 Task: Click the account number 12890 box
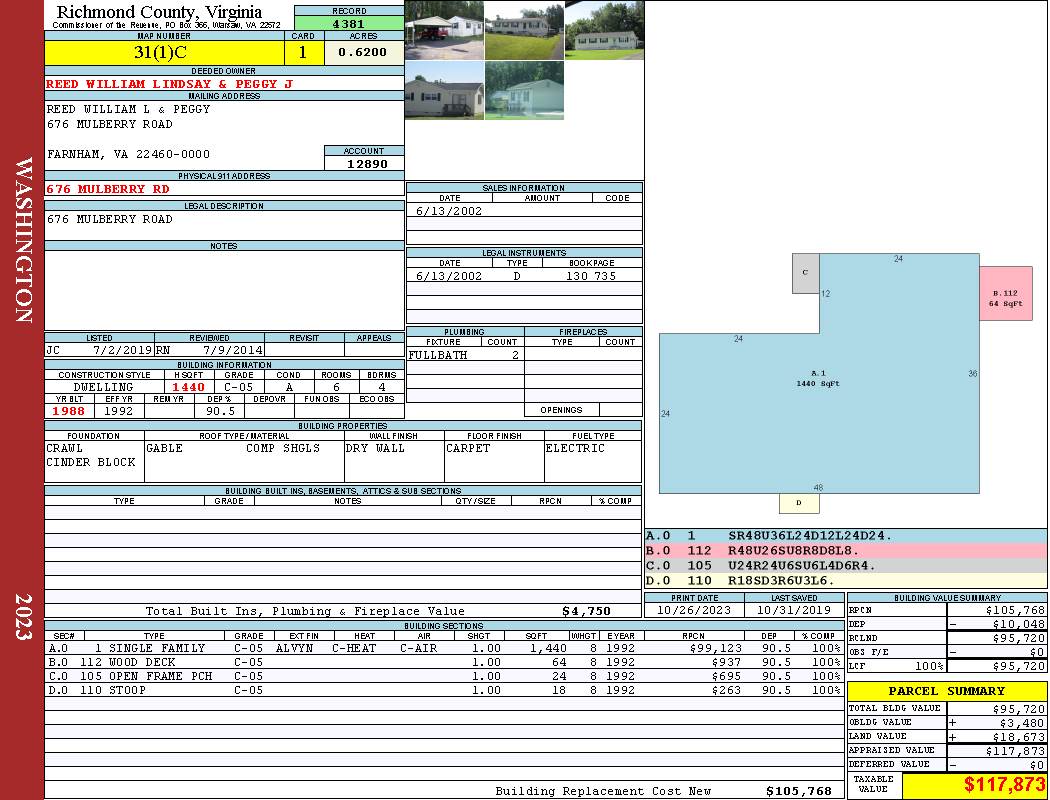[365, 164]
